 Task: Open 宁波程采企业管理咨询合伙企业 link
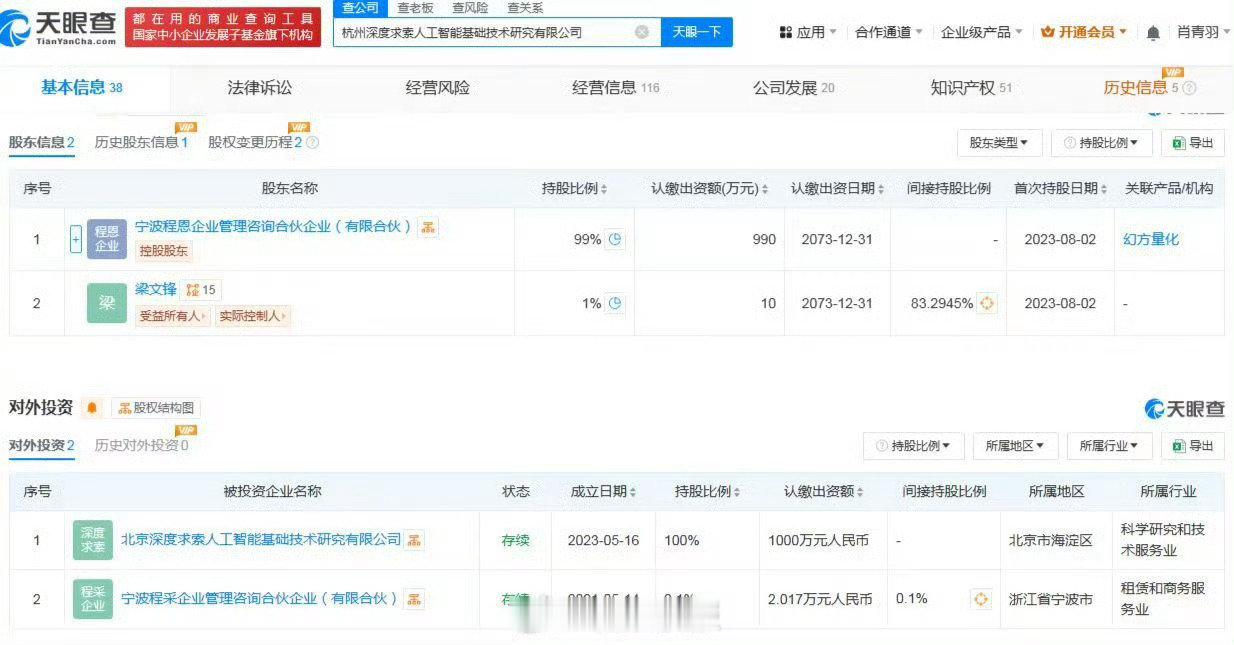(x=260, y=599)
